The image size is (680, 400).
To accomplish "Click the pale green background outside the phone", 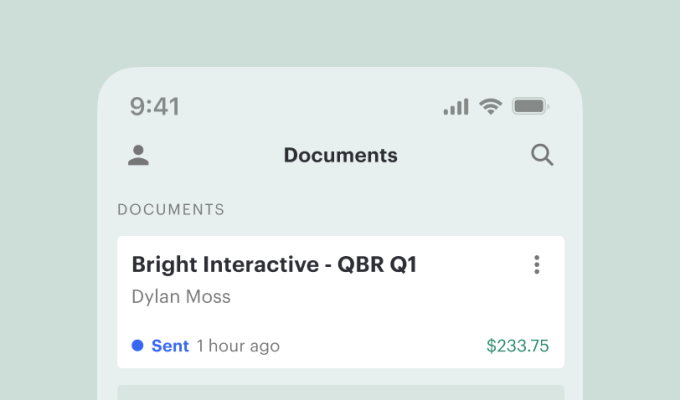I will [50, 200].
